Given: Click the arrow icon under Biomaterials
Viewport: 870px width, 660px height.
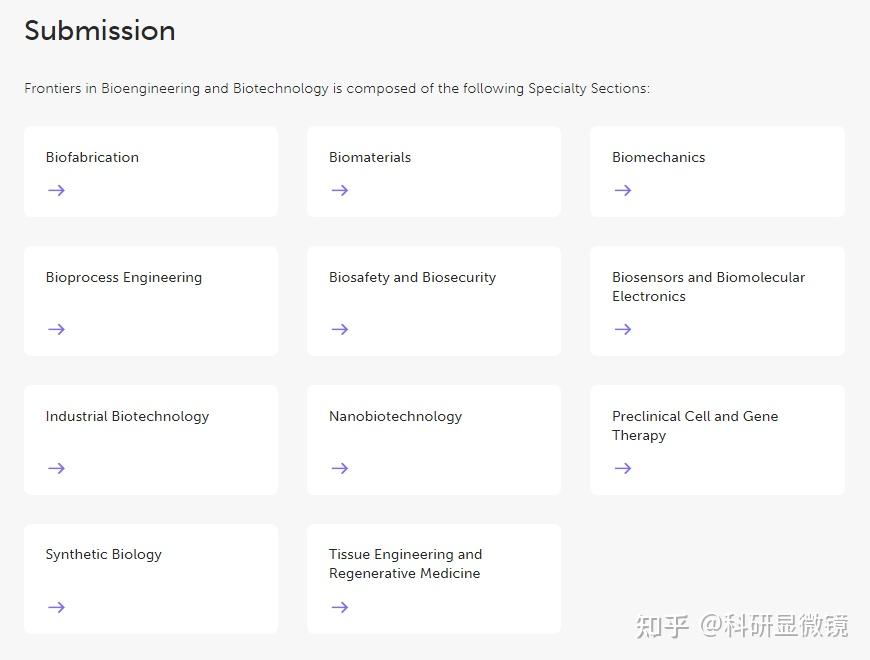Looking at the screenshot, I should point(340,190).
